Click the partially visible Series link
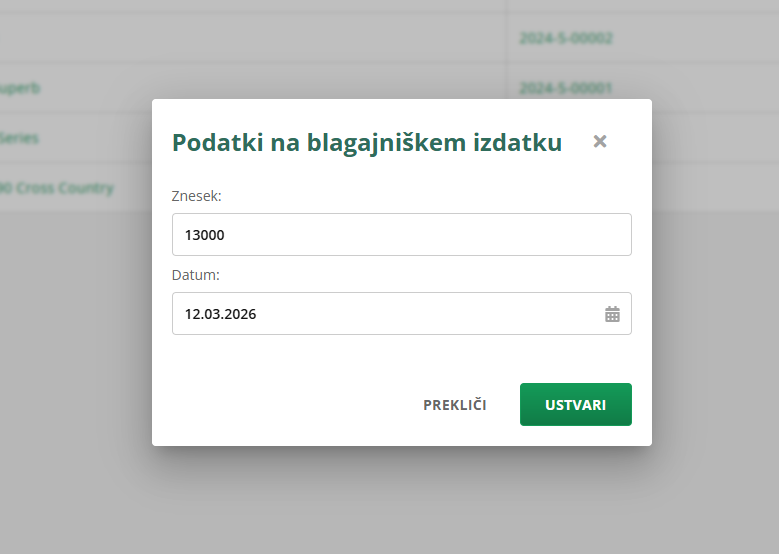This screenshot has width=779, height=554. pos(19,138)
